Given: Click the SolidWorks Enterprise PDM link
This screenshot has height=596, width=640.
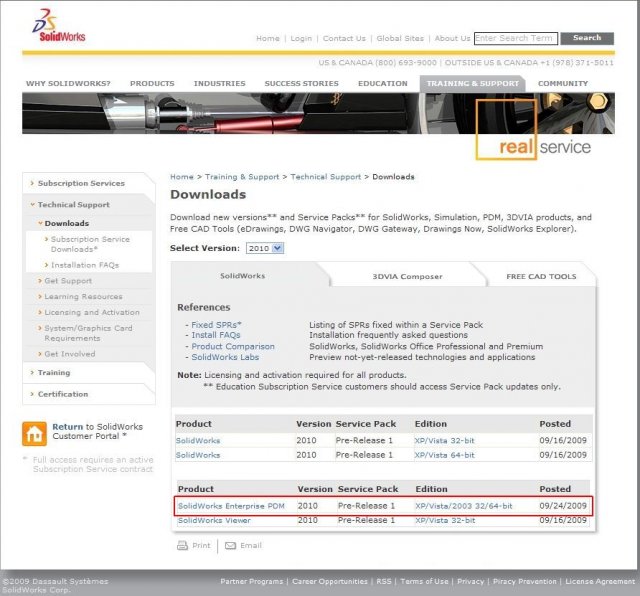Looking at the screenshot, I should (231, 506).
